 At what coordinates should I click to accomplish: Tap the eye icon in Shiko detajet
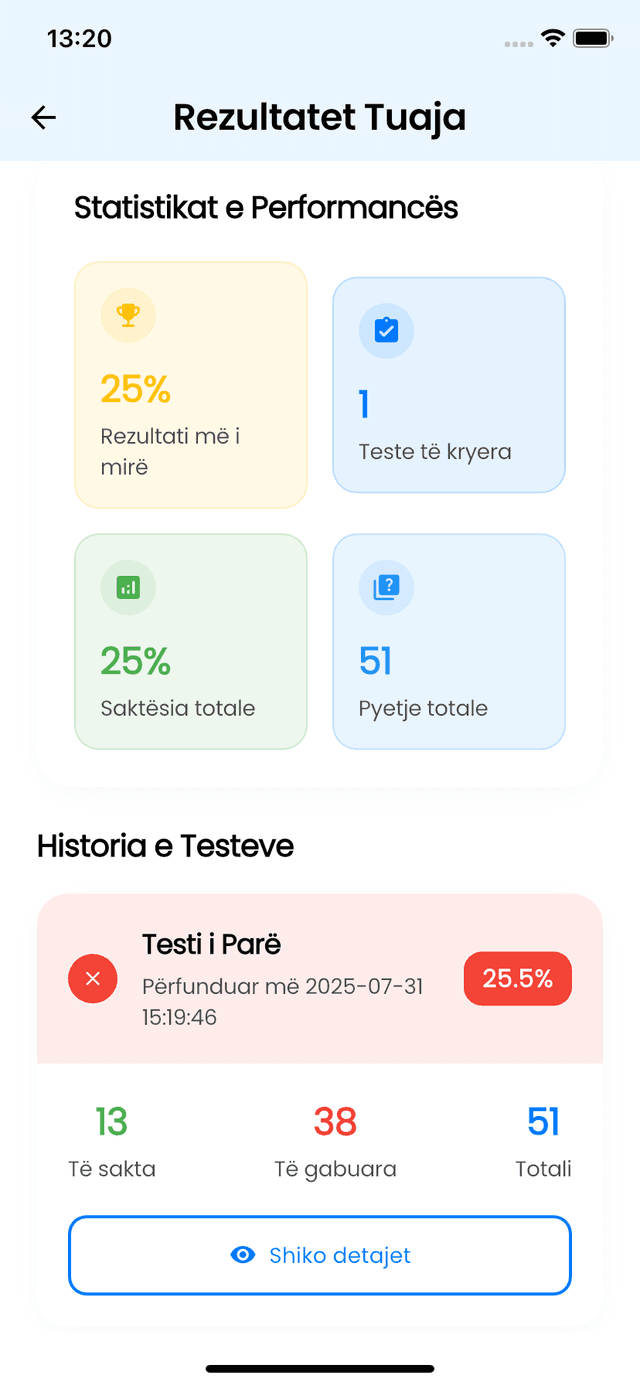click(x=243, y=1255)
